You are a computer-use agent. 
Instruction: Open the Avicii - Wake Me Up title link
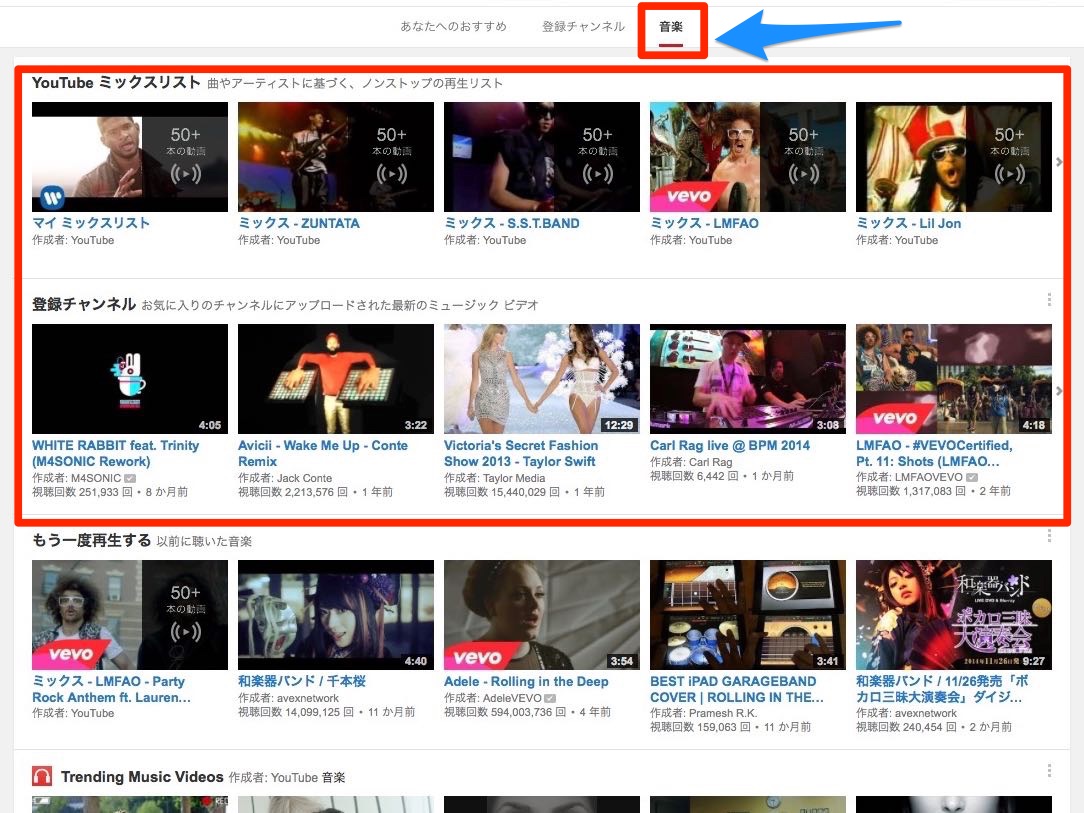click(x=323, y=454)
